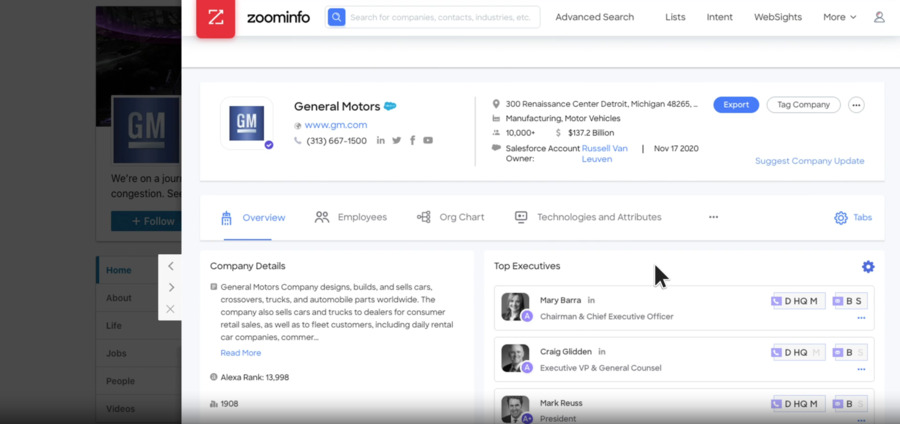The width and height of the screenshot is (900, 424).
Task: Select About in background LinkedIn sidebar
Action: point(119,298)
